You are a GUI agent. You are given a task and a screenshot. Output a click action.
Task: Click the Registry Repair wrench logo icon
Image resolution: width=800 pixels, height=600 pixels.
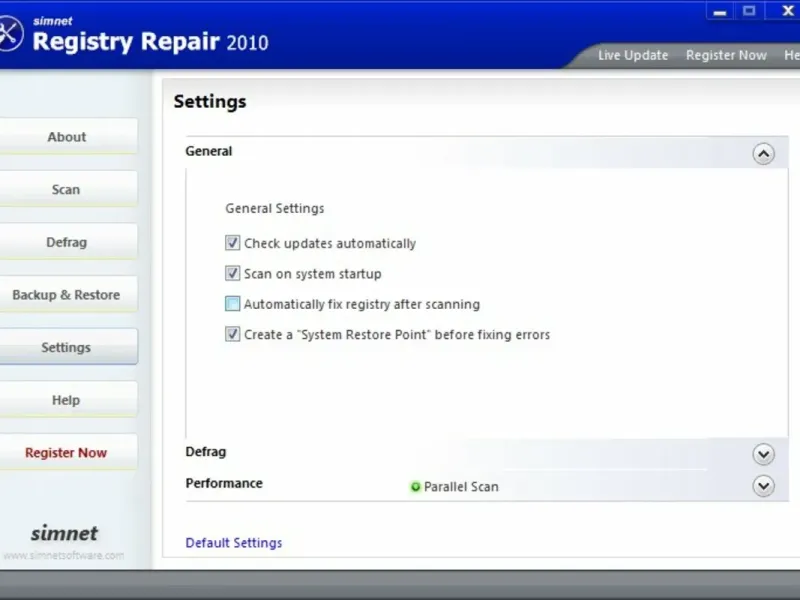coord(10,34)
